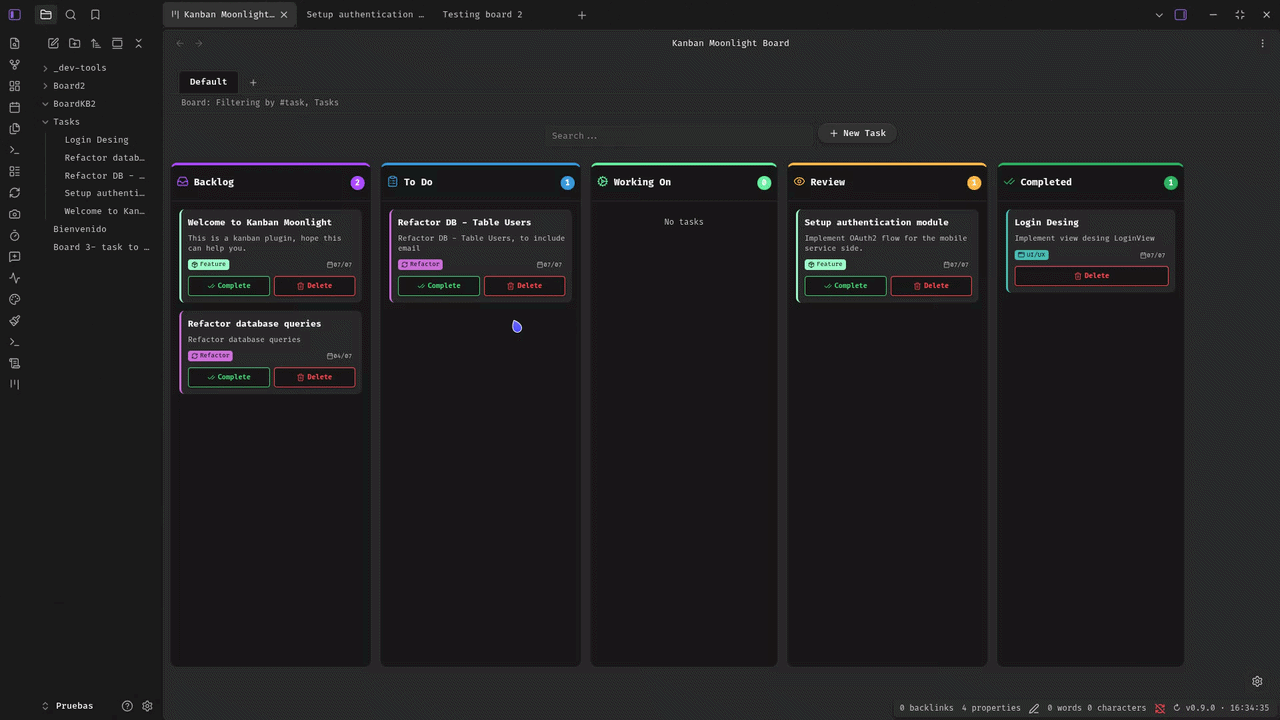Screen dimensions: 1280x720
Task: Collapse all folders in file explorer
Action: 139,43
